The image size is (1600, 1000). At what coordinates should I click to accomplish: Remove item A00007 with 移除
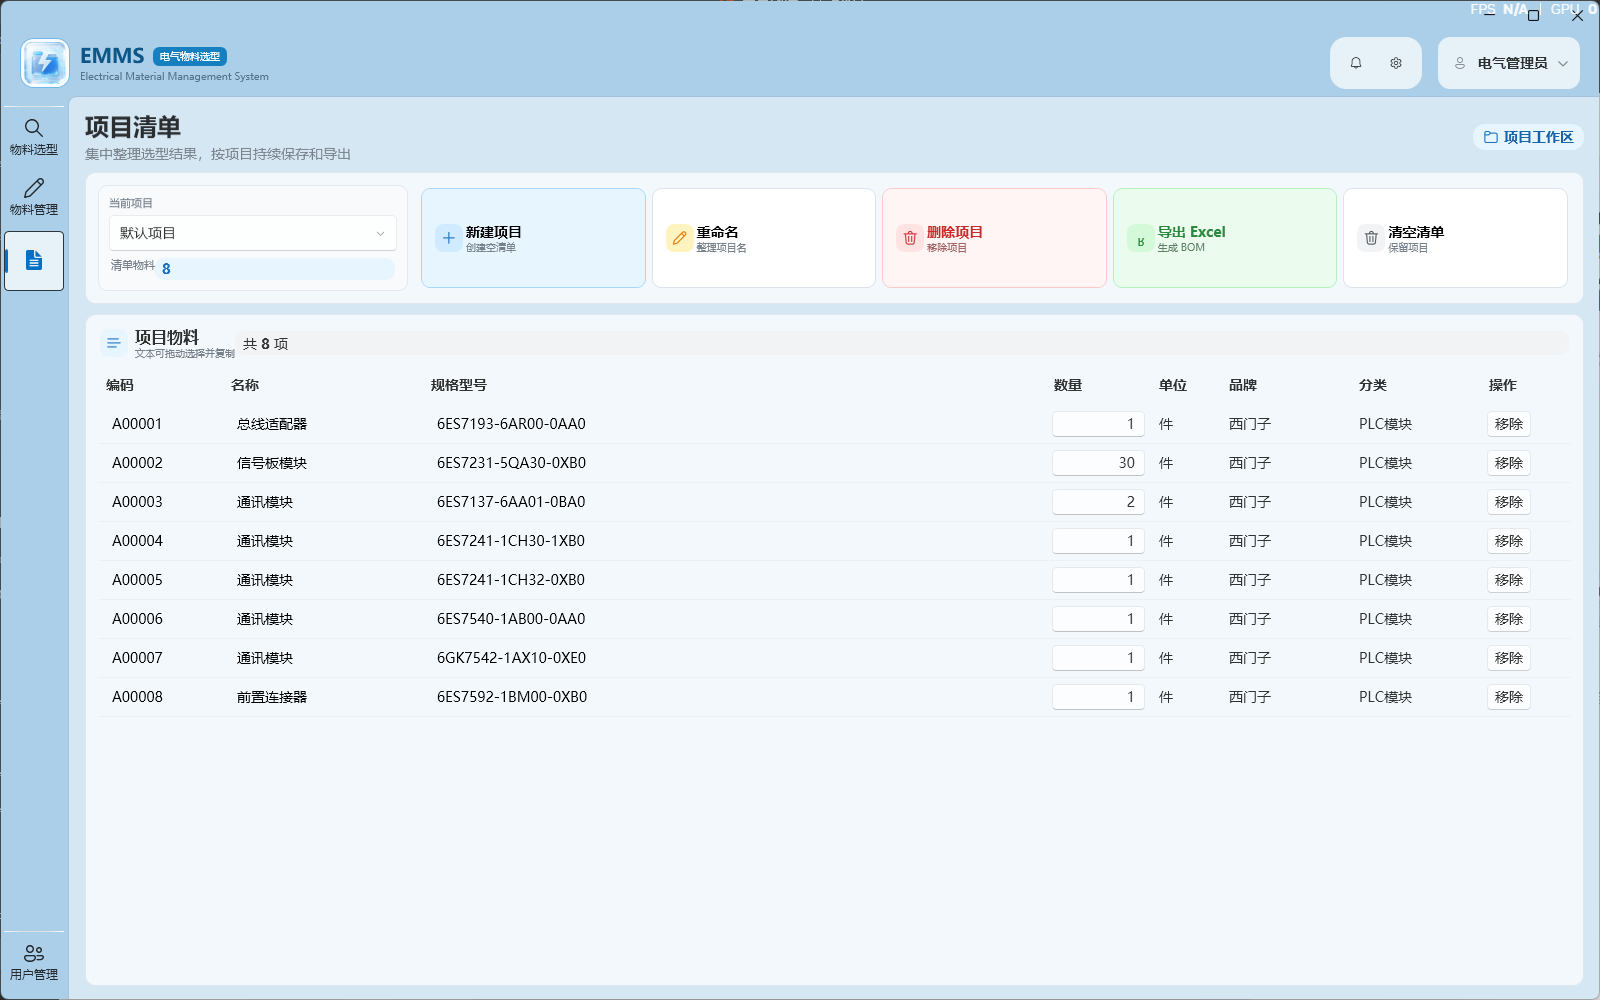tap(1509, 658)
